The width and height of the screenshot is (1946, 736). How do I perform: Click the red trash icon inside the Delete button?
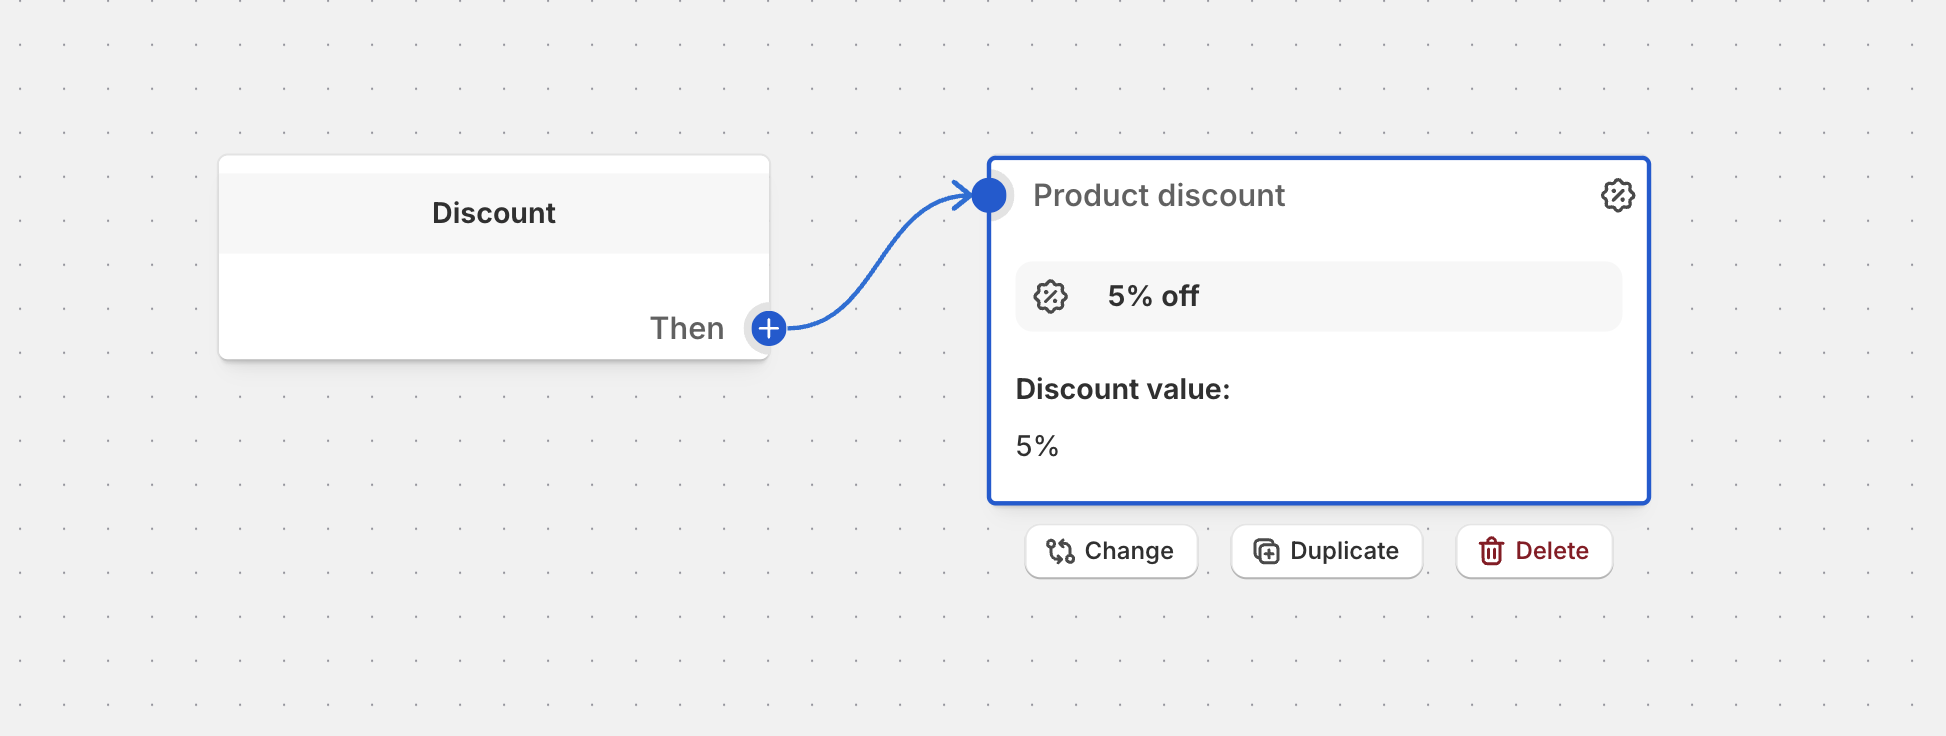point(1491,551)
